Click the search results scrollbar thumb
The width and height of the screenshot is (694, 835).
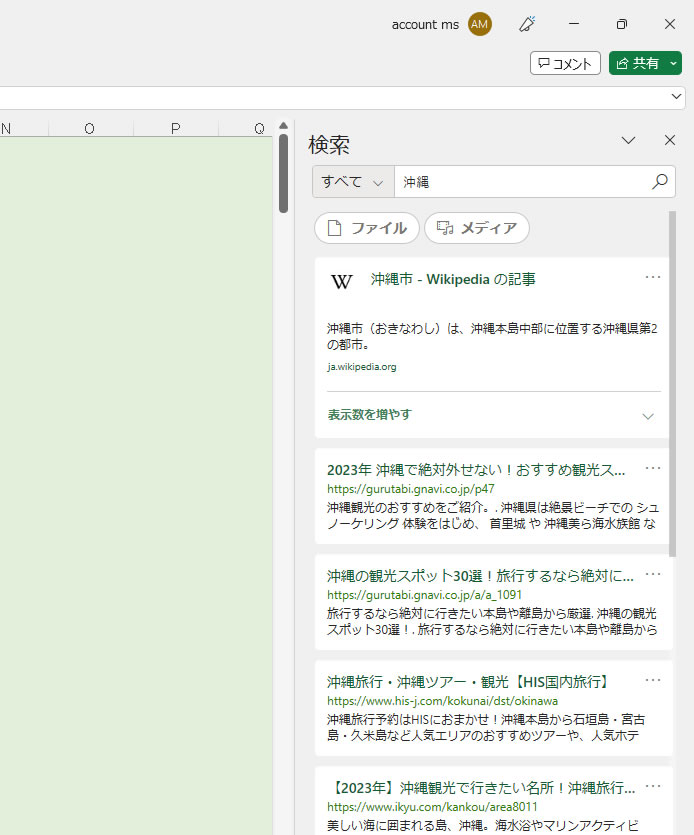pos(672,383)
